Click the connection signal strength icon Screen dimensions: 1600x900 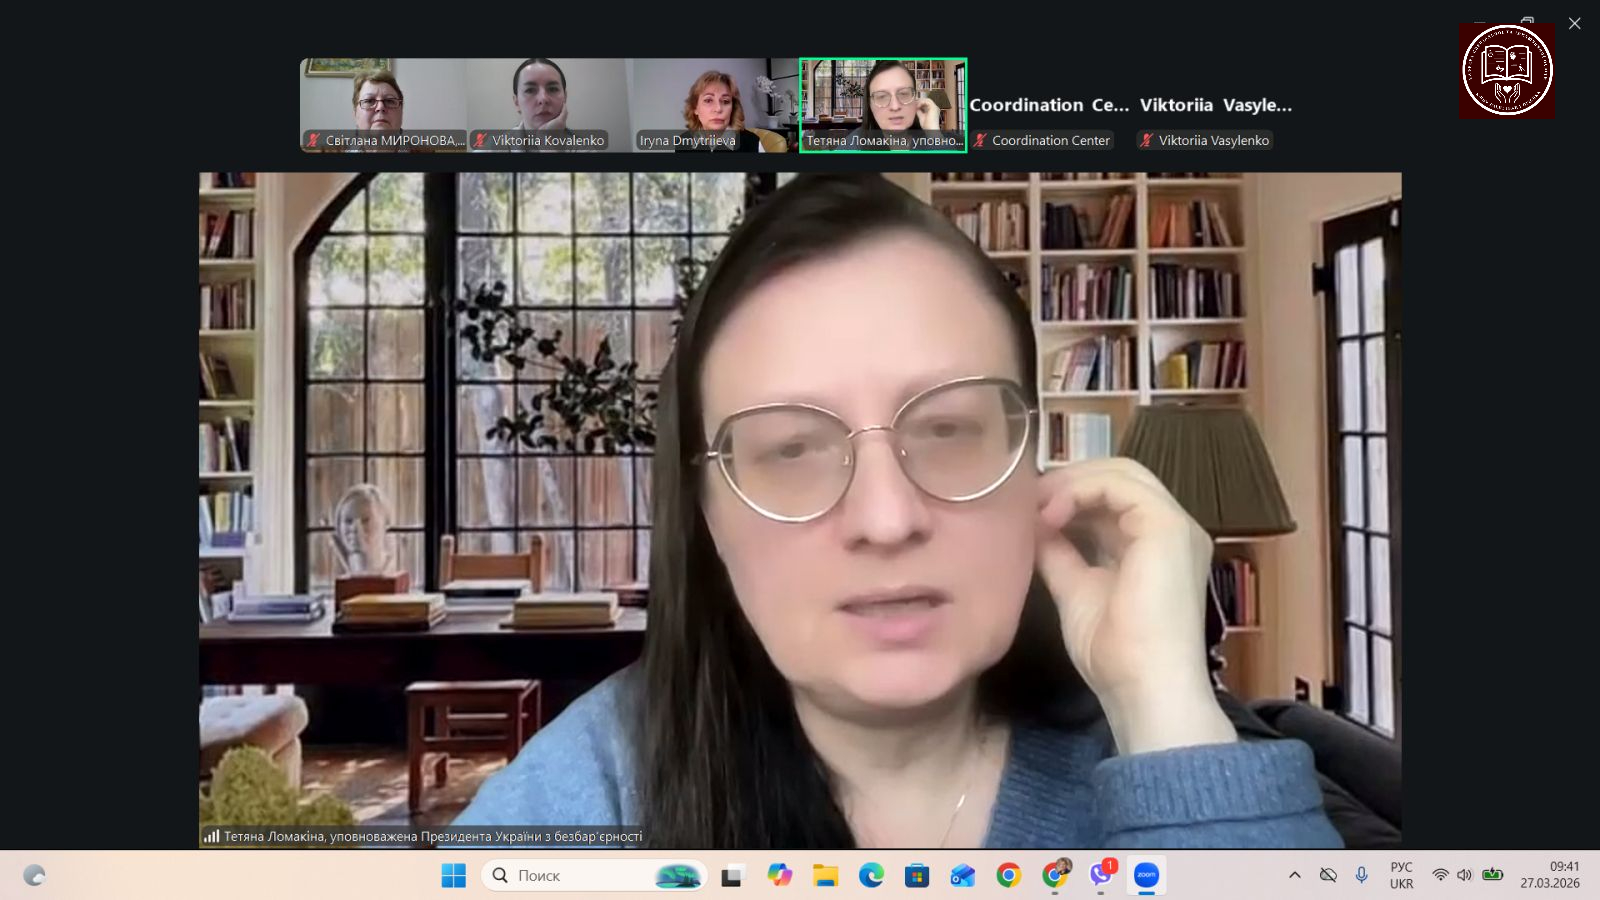[x=211, y=836]
